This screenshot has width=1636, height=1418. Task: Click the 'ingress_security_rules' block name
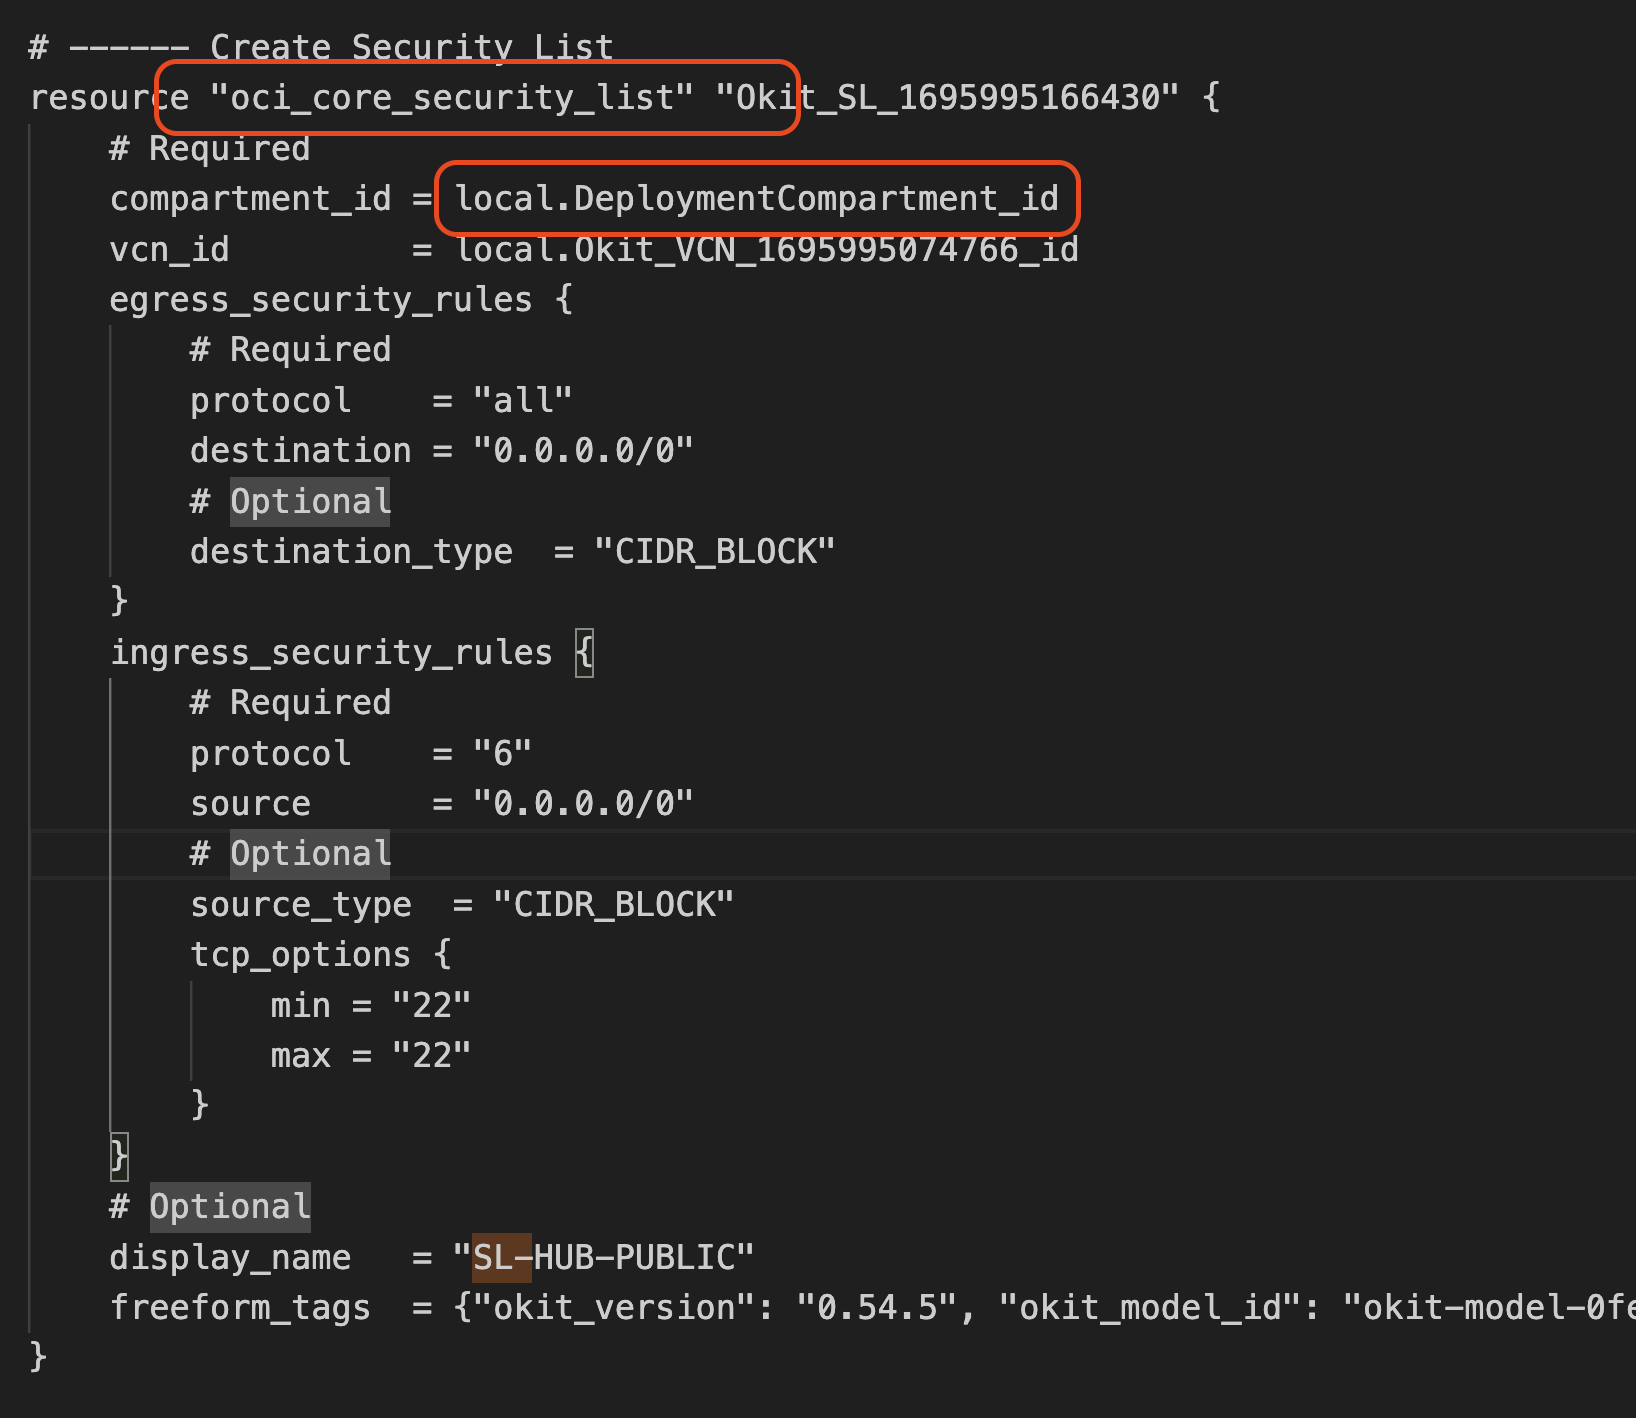pos(331,653)
